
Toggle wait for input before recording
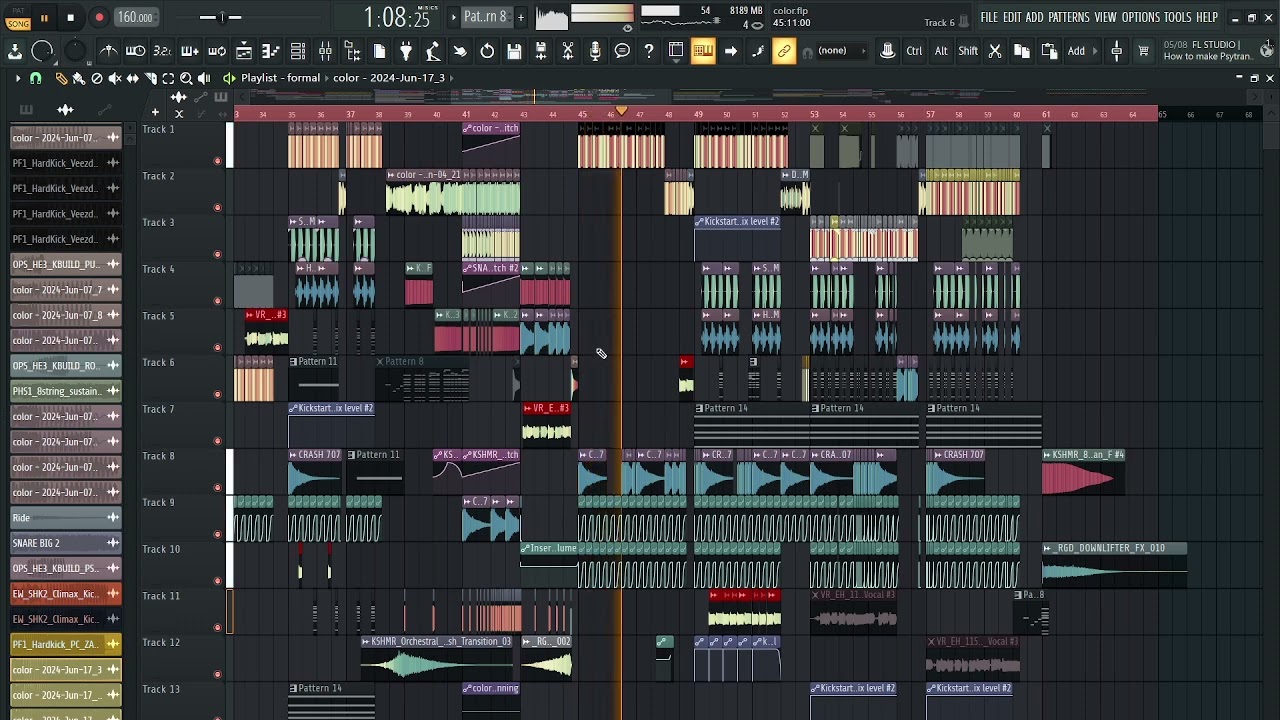136,51
